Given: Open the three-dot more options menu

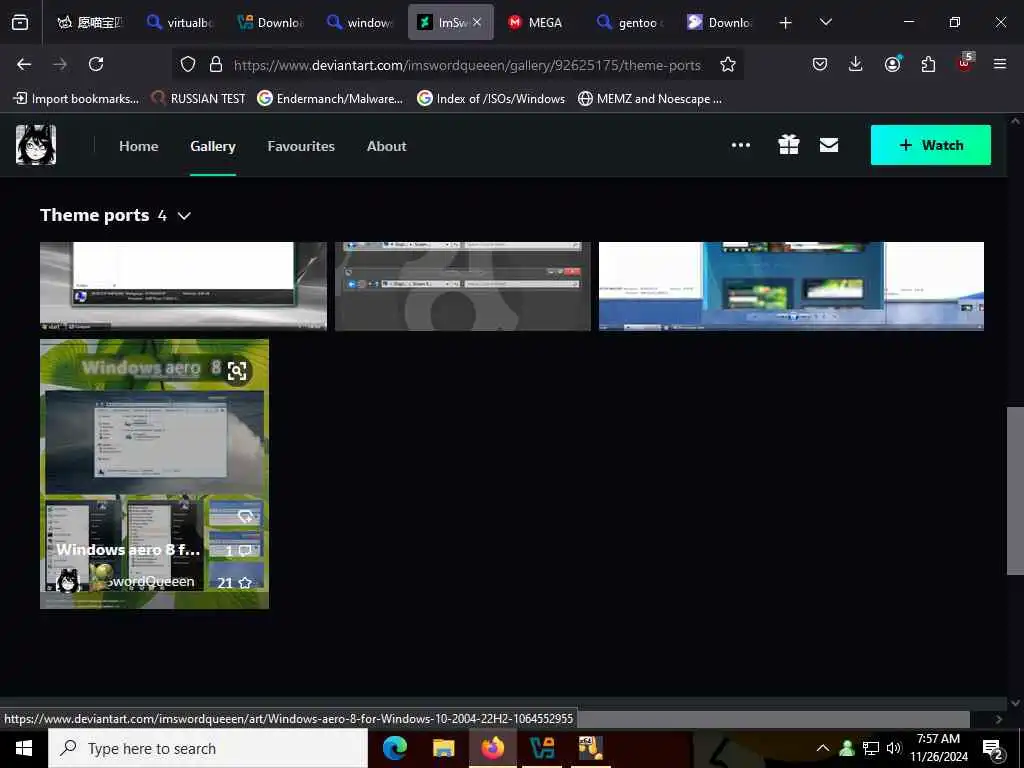Looking at the screenshot, I should click(741, 145).
